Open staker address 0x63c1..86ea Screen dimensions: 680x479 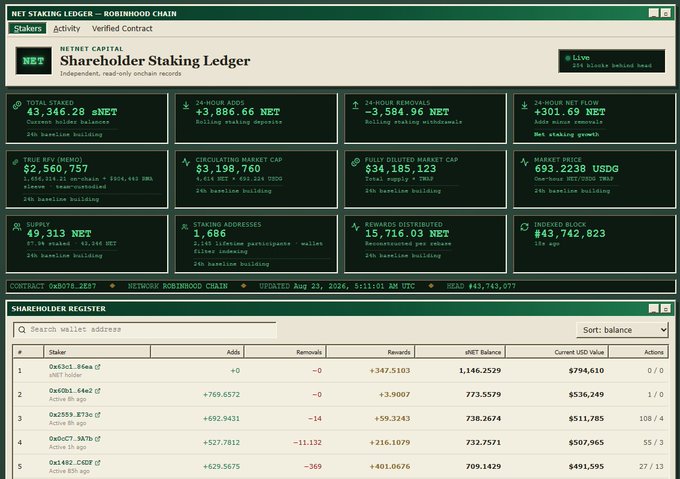[x=71, y=367]
